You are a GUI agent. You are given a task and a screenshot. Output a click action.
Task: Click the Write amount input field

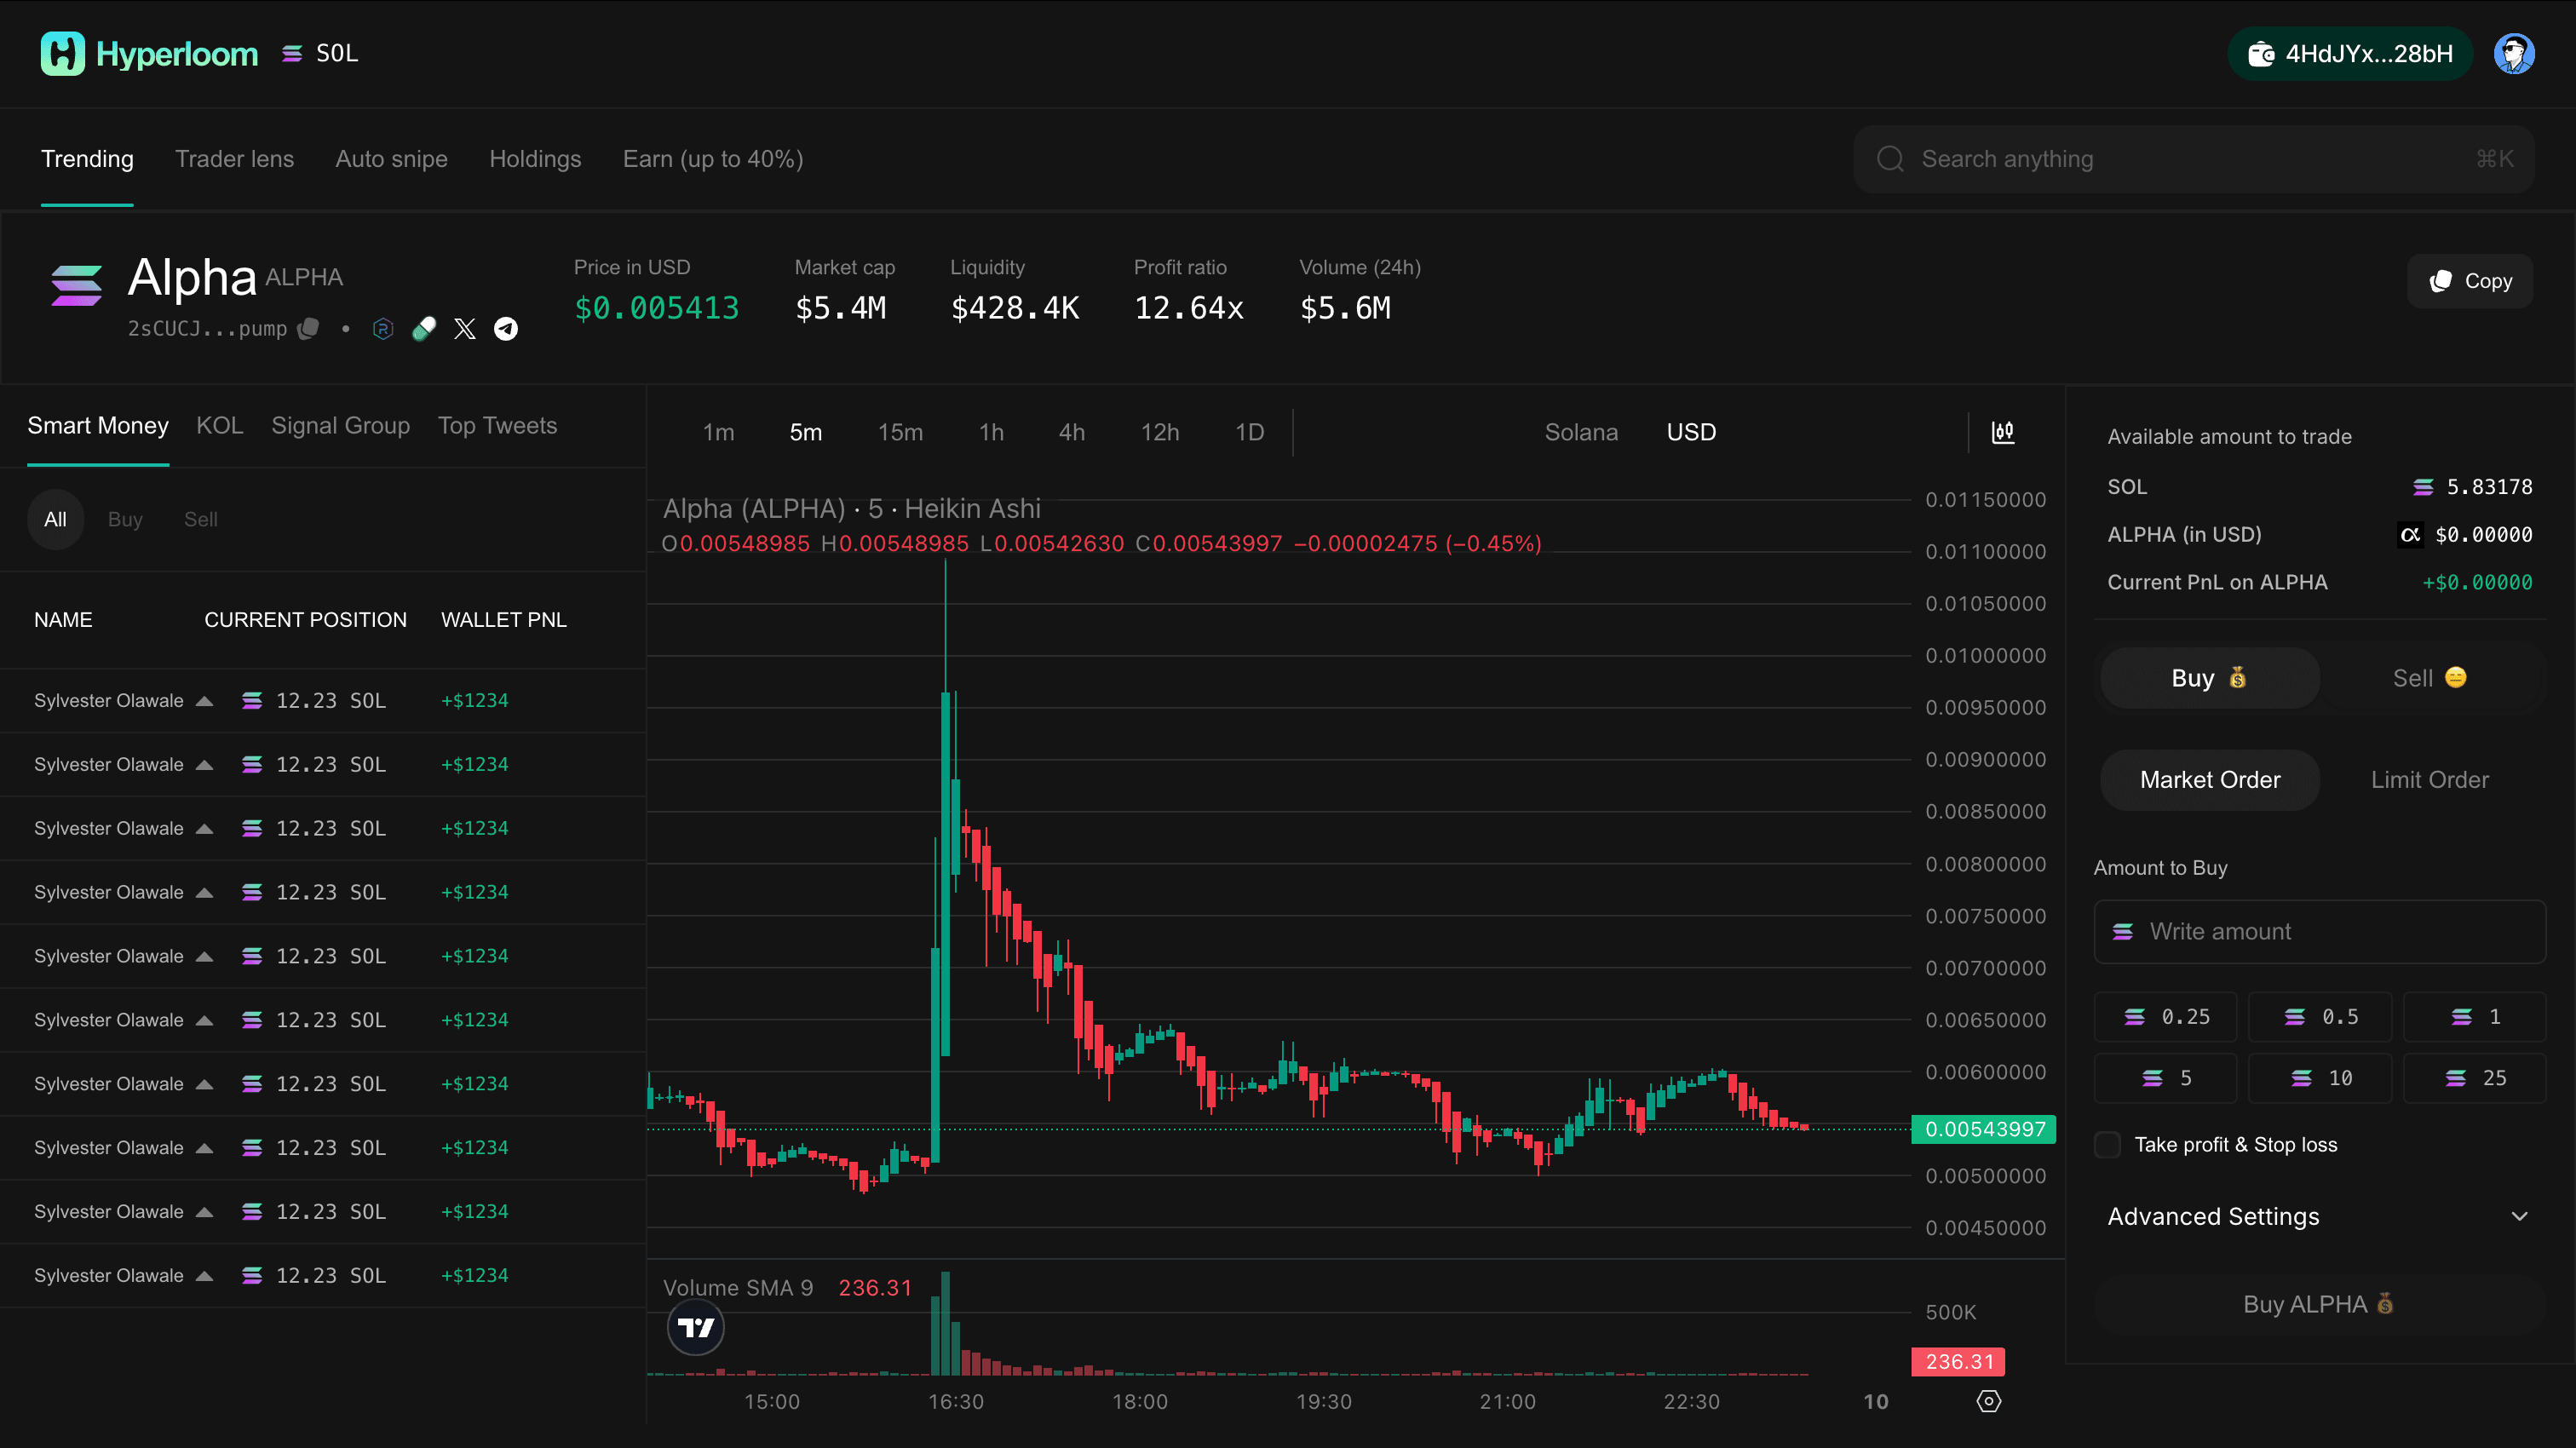coord(2320,932)
